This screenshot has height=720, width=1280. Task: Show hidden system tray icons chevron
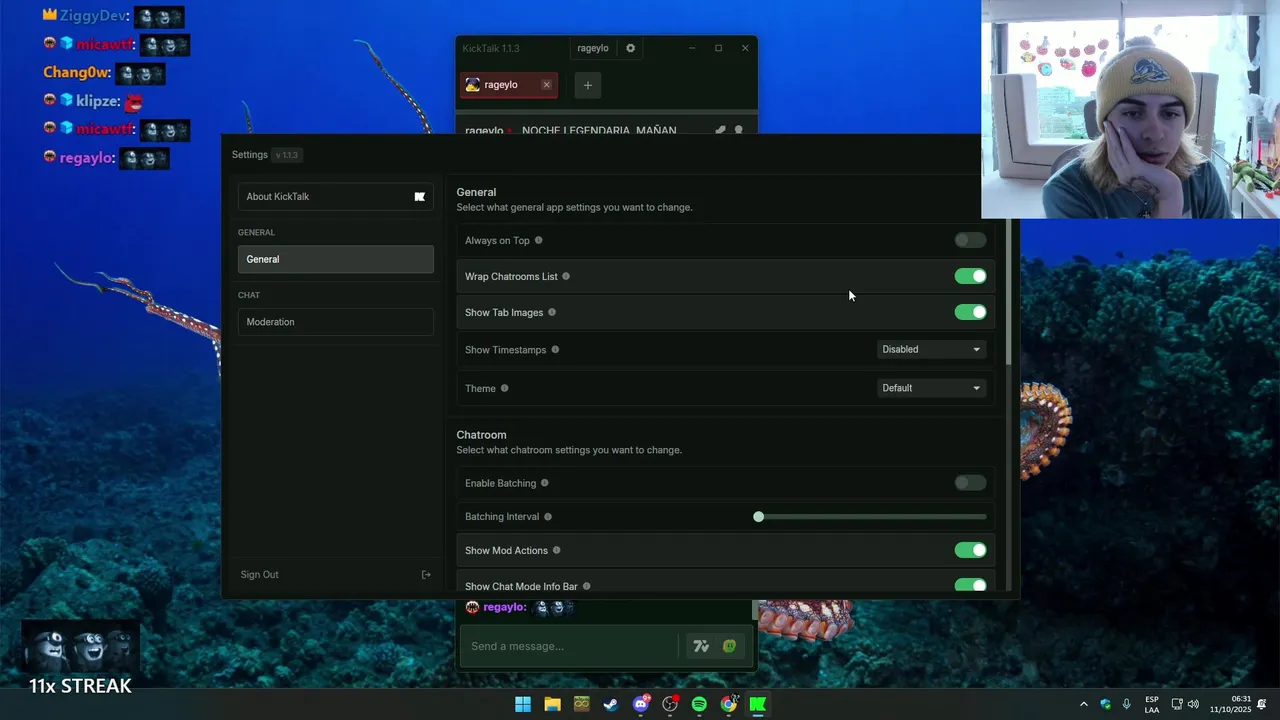pos(1083,704)
